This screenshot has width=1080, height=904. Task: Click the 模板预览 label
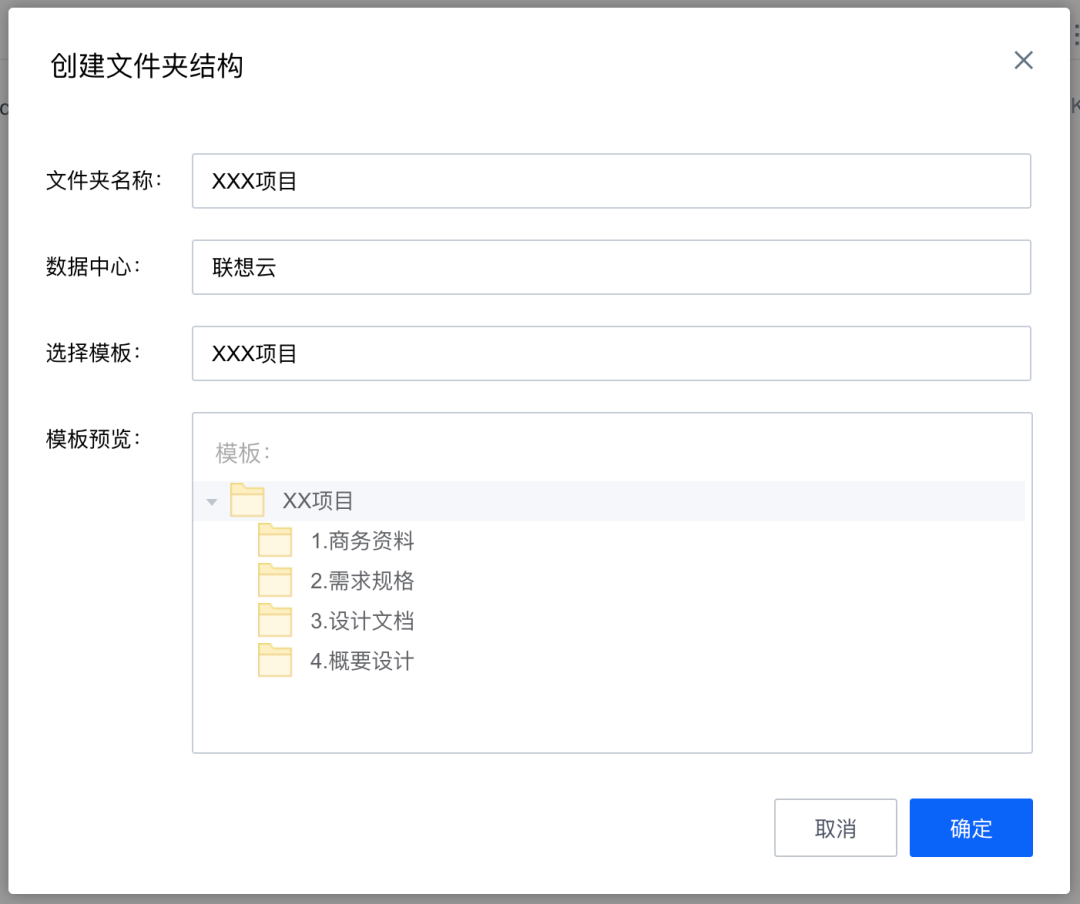(93, 438)
